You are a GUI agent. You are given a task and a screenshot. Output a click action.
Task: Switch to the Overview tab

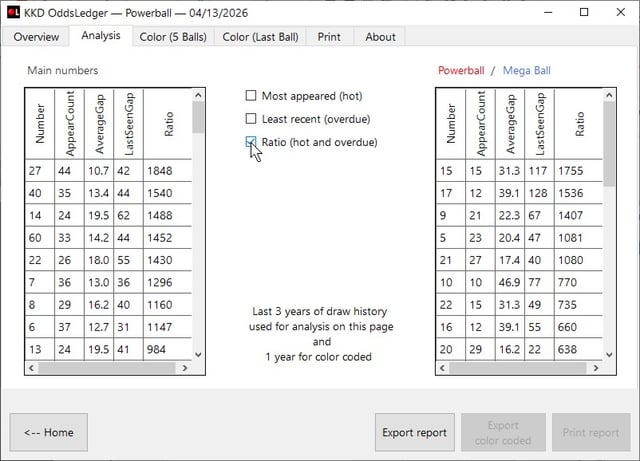coord(35,37)
